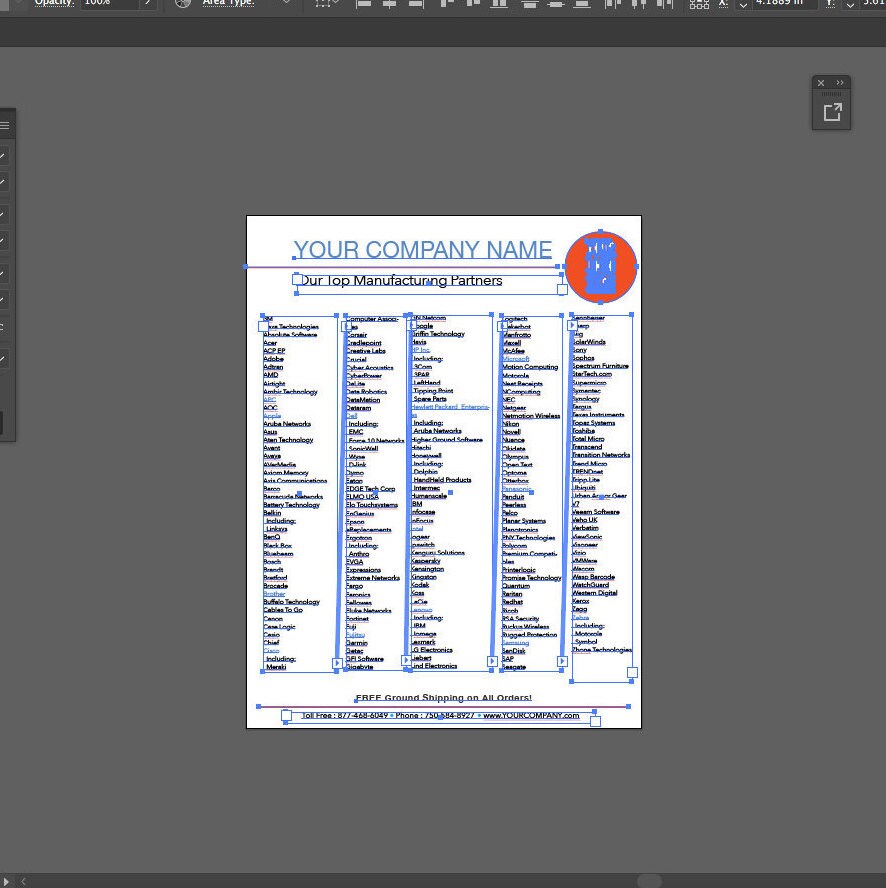Screen dimensions: 886x888
Task: Click the Area Type icon beside its label
Action: click(x=183, y=4)
